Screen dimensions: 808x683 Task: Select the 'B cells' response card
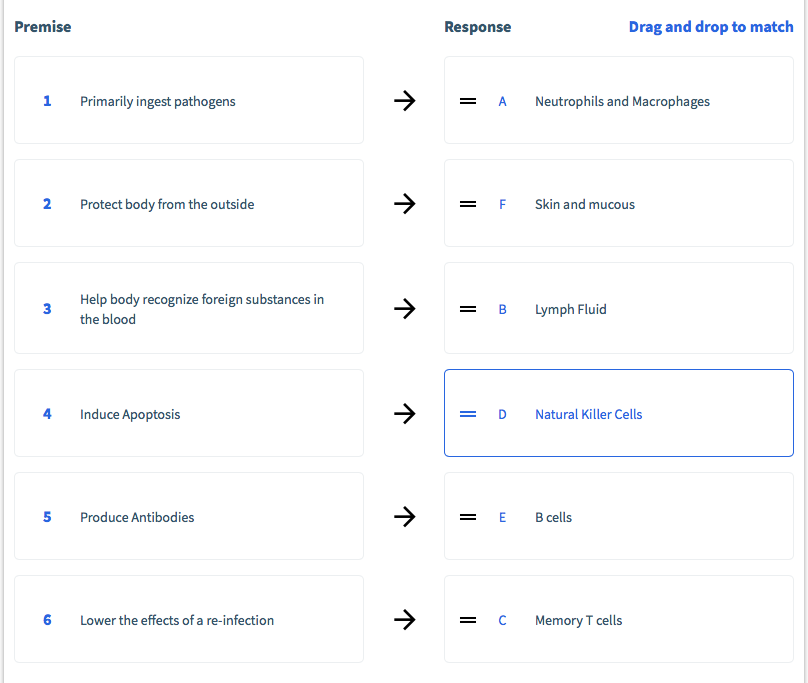tap(618, 516)
